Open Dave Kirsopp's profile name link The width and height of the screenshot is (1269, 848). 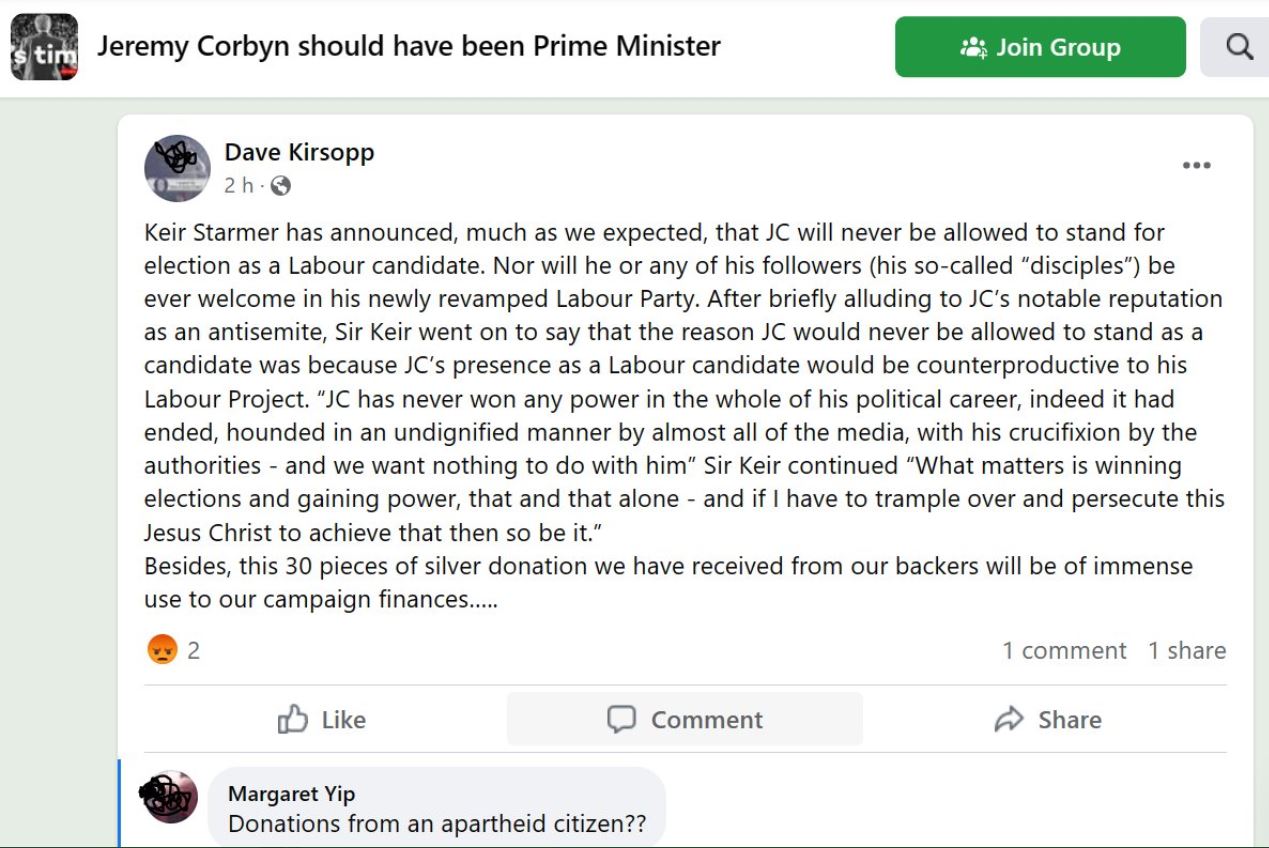tap(299, 152)
